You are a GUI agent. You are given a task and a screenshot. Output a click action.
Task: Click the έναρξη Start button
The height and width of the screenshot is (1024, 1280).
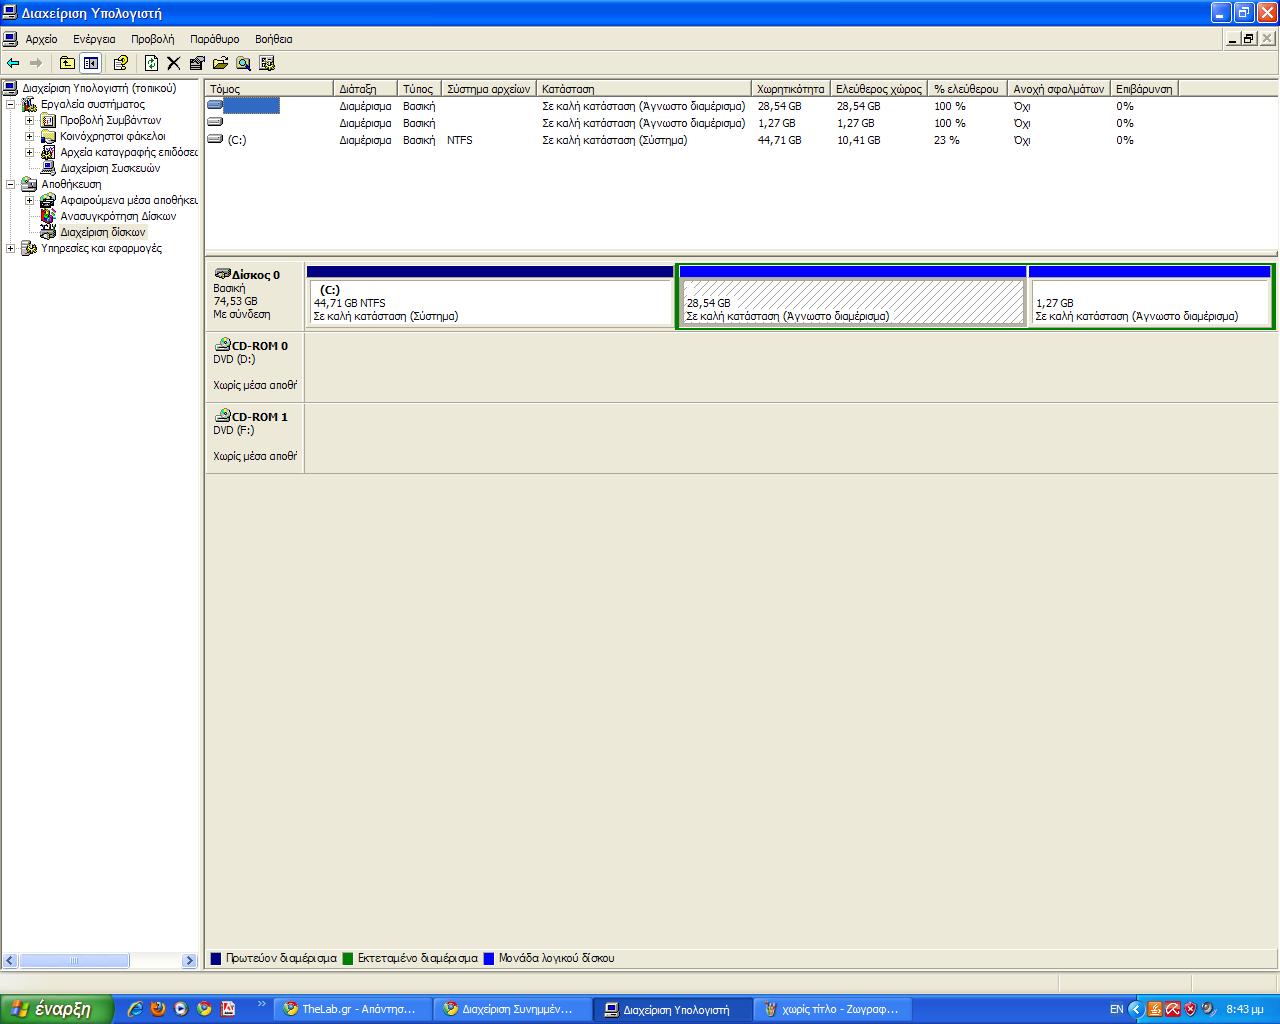coord(52,1009)
